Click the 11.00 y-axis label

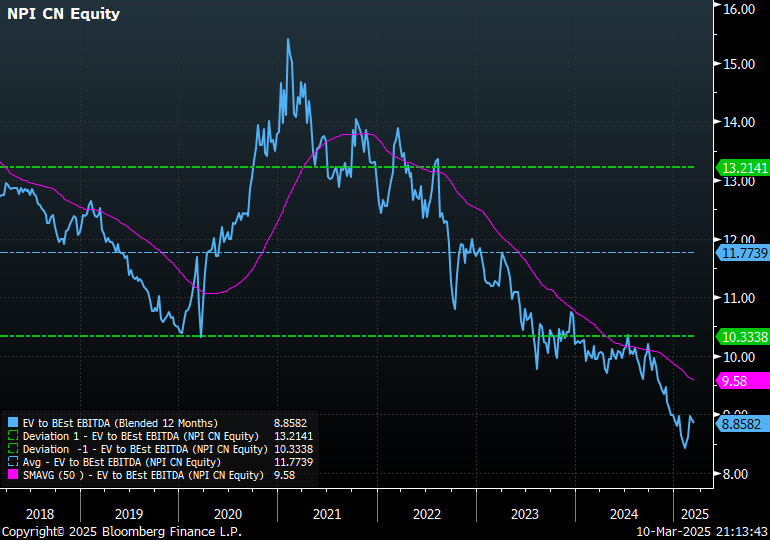pyautogui.click(x=739, y=298)
